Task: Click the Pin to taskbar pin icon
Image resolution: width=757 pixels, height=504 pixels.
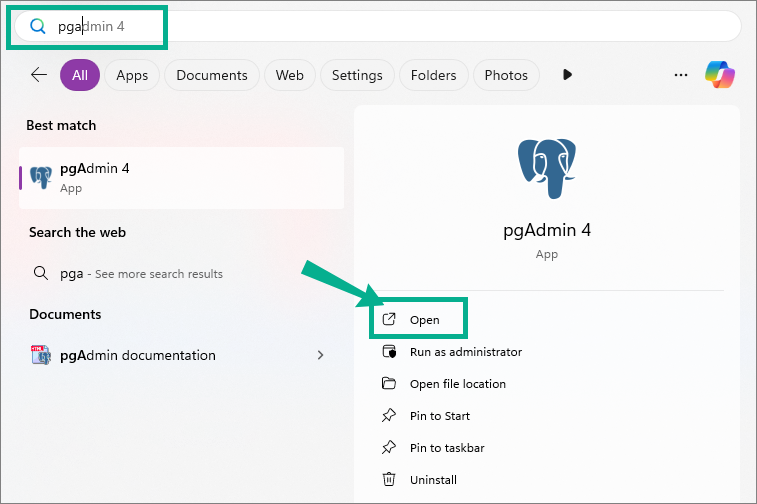Action: [x=389, y=448]
